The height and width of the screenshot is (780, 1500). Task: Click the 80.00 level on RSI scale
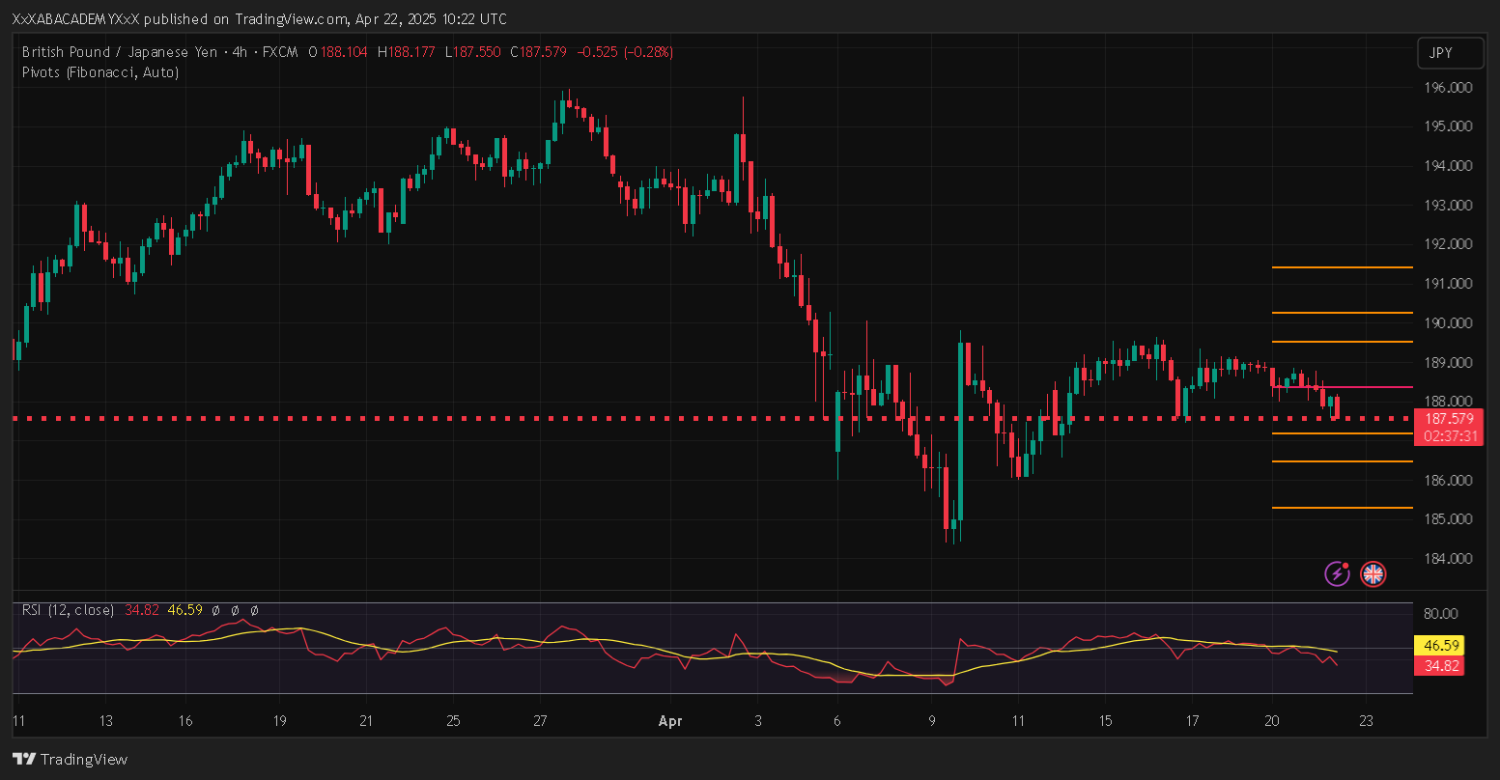1443,614
